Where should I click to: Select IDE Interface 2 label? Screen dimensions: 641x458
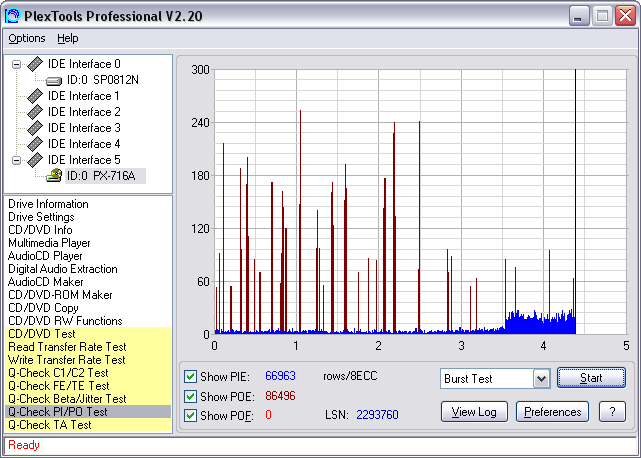click(84, 112)
